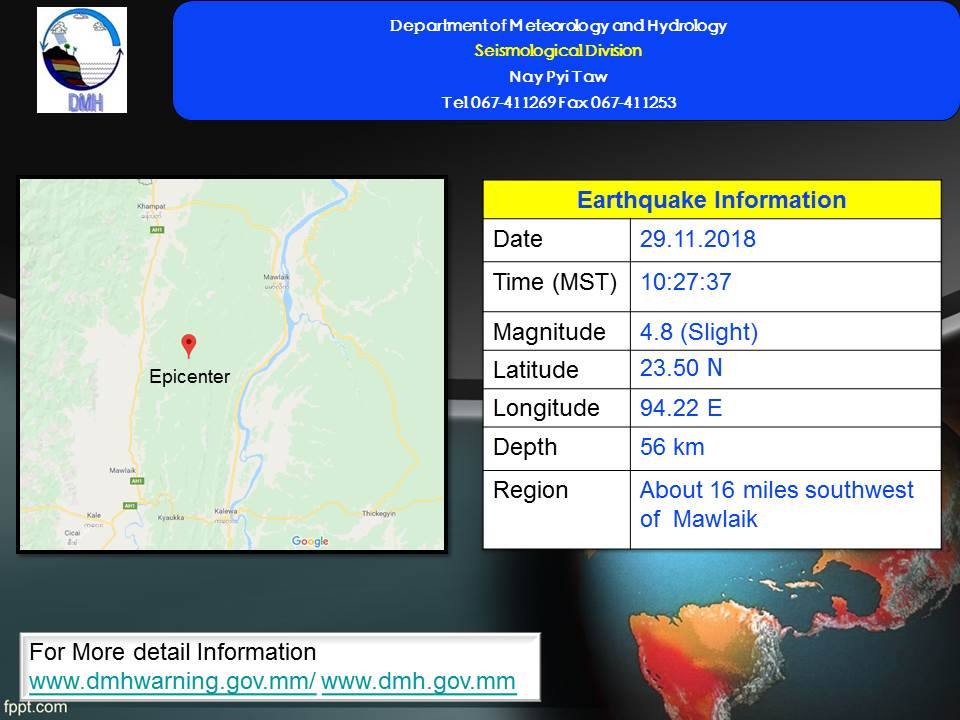Click the 'Region' row label

[x=530, y=490]
